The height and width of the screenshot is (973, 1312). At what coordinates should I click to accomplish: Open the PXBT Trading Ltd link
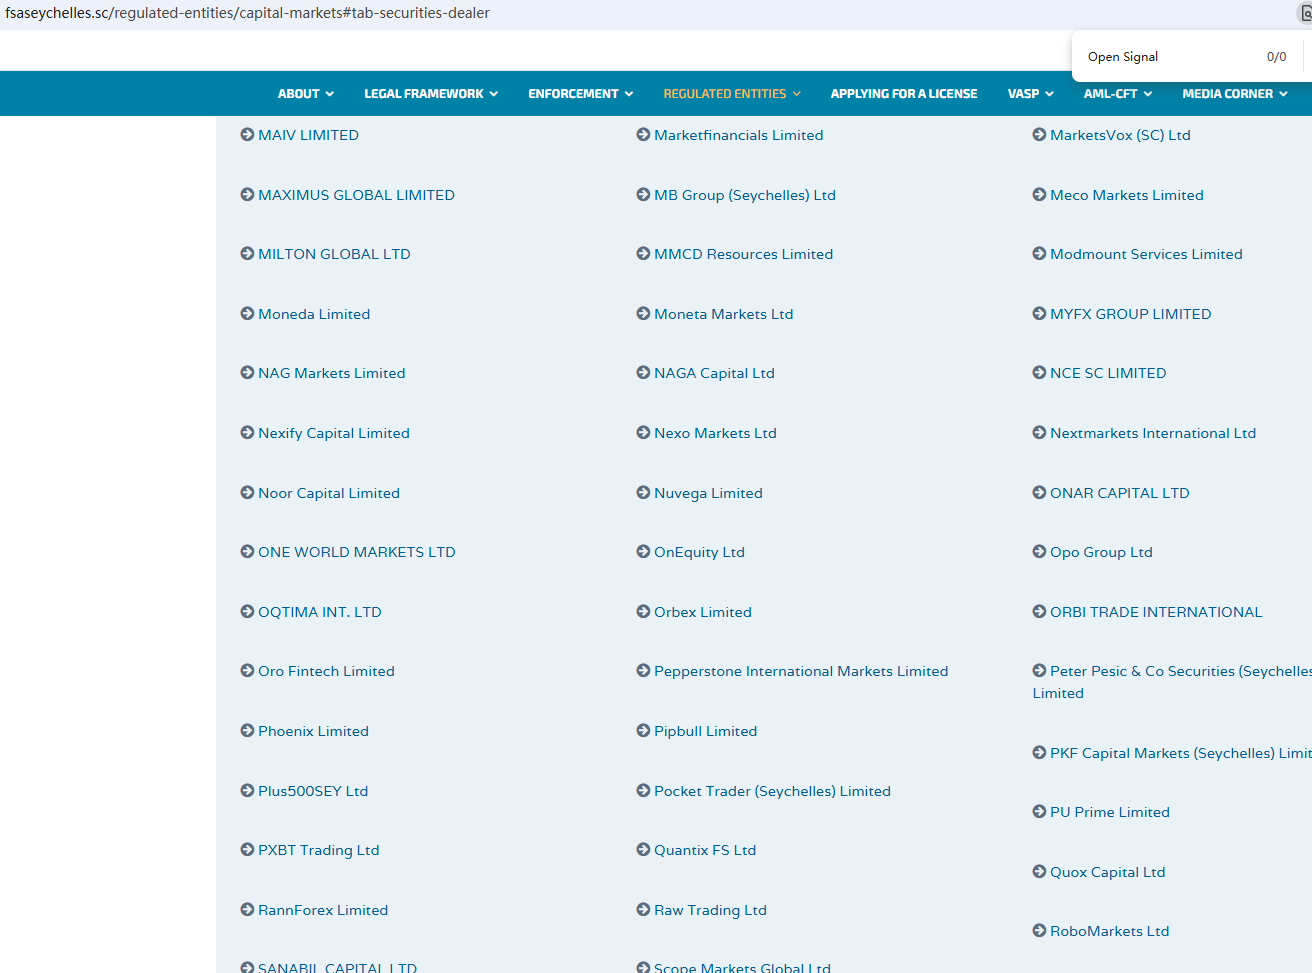tap(319, 850)
